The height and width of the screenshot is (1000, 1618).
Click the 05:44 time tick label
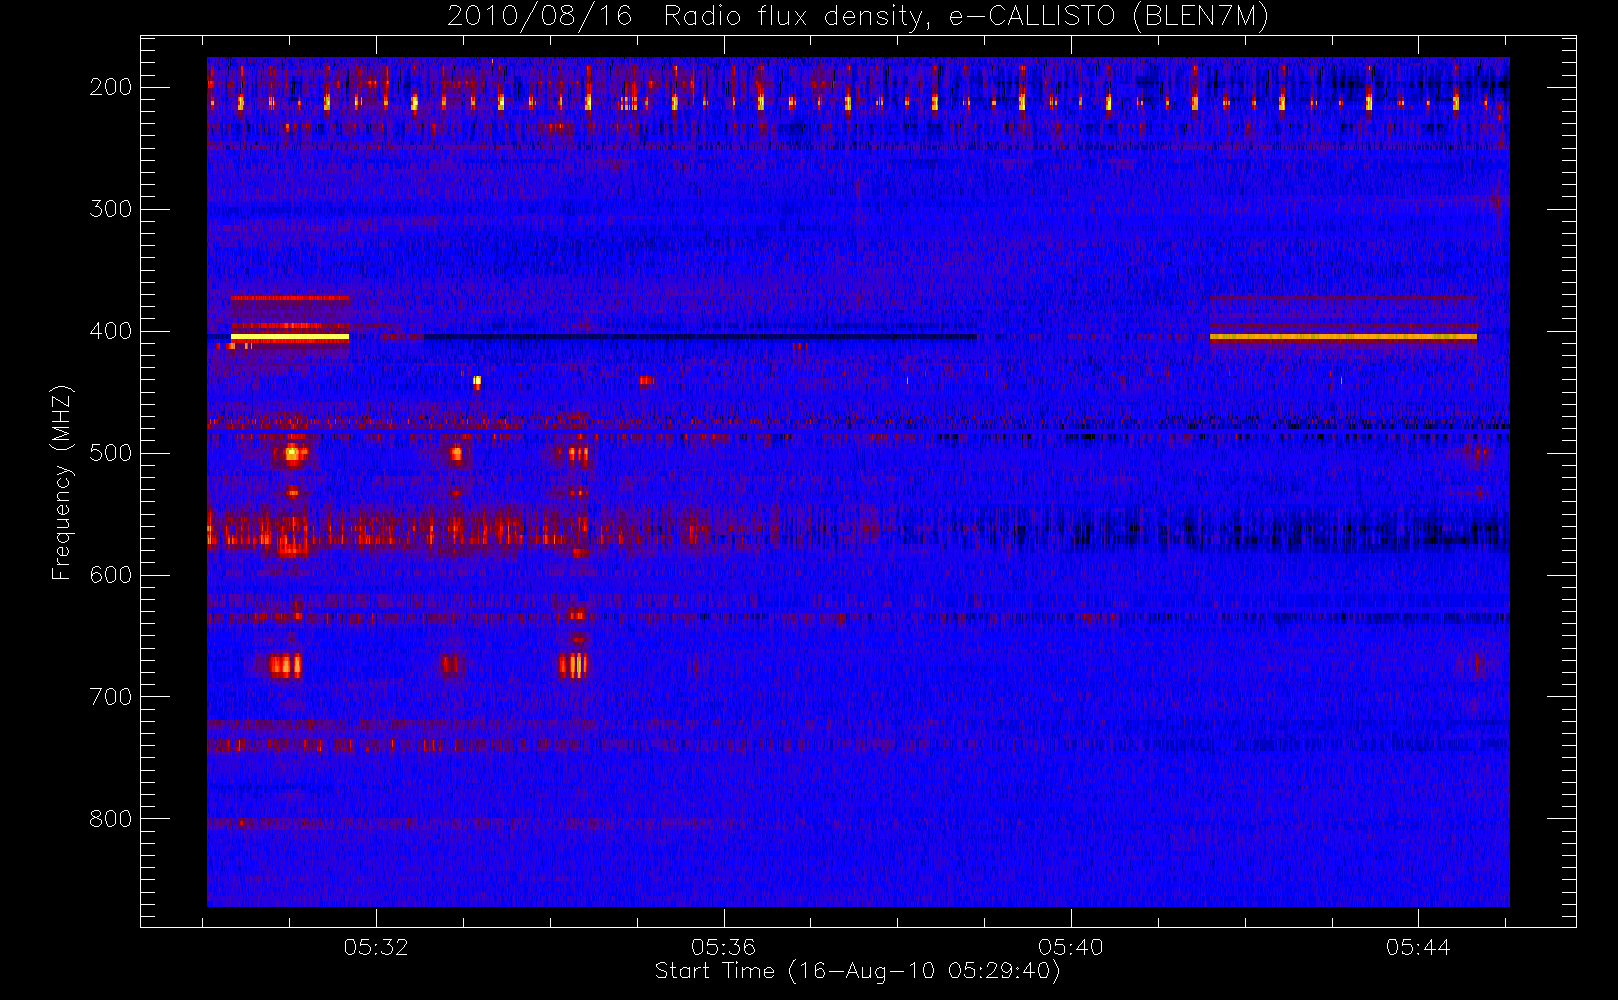point(1418,947)
